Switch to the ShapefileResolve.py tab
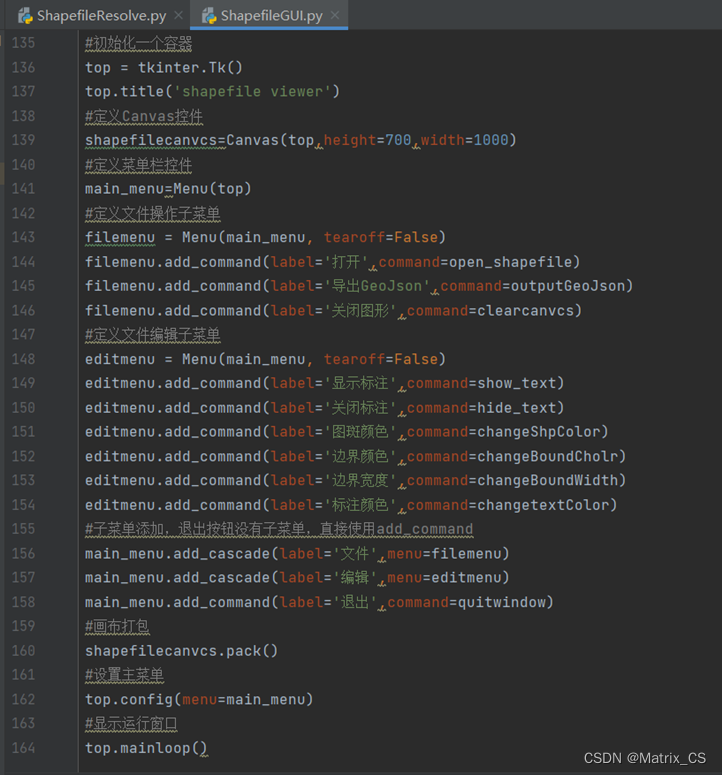 101,16
